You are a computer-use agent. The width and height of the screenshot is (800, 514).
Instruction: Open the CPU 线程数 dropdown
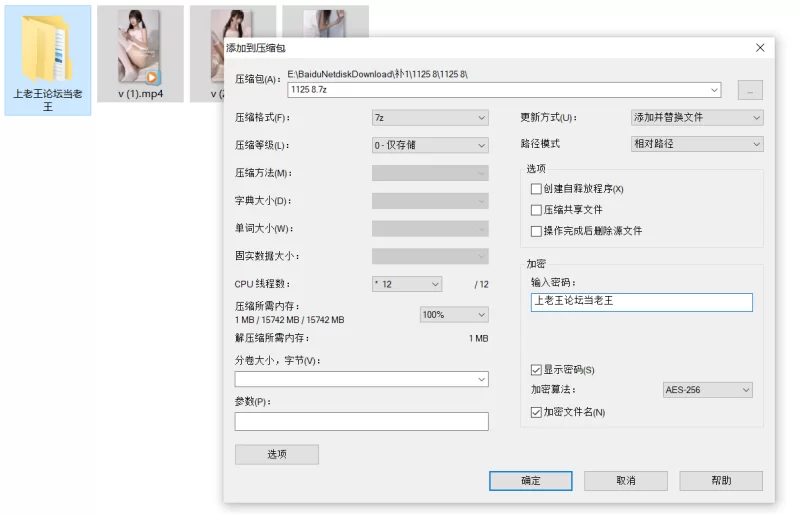point(407,284)
